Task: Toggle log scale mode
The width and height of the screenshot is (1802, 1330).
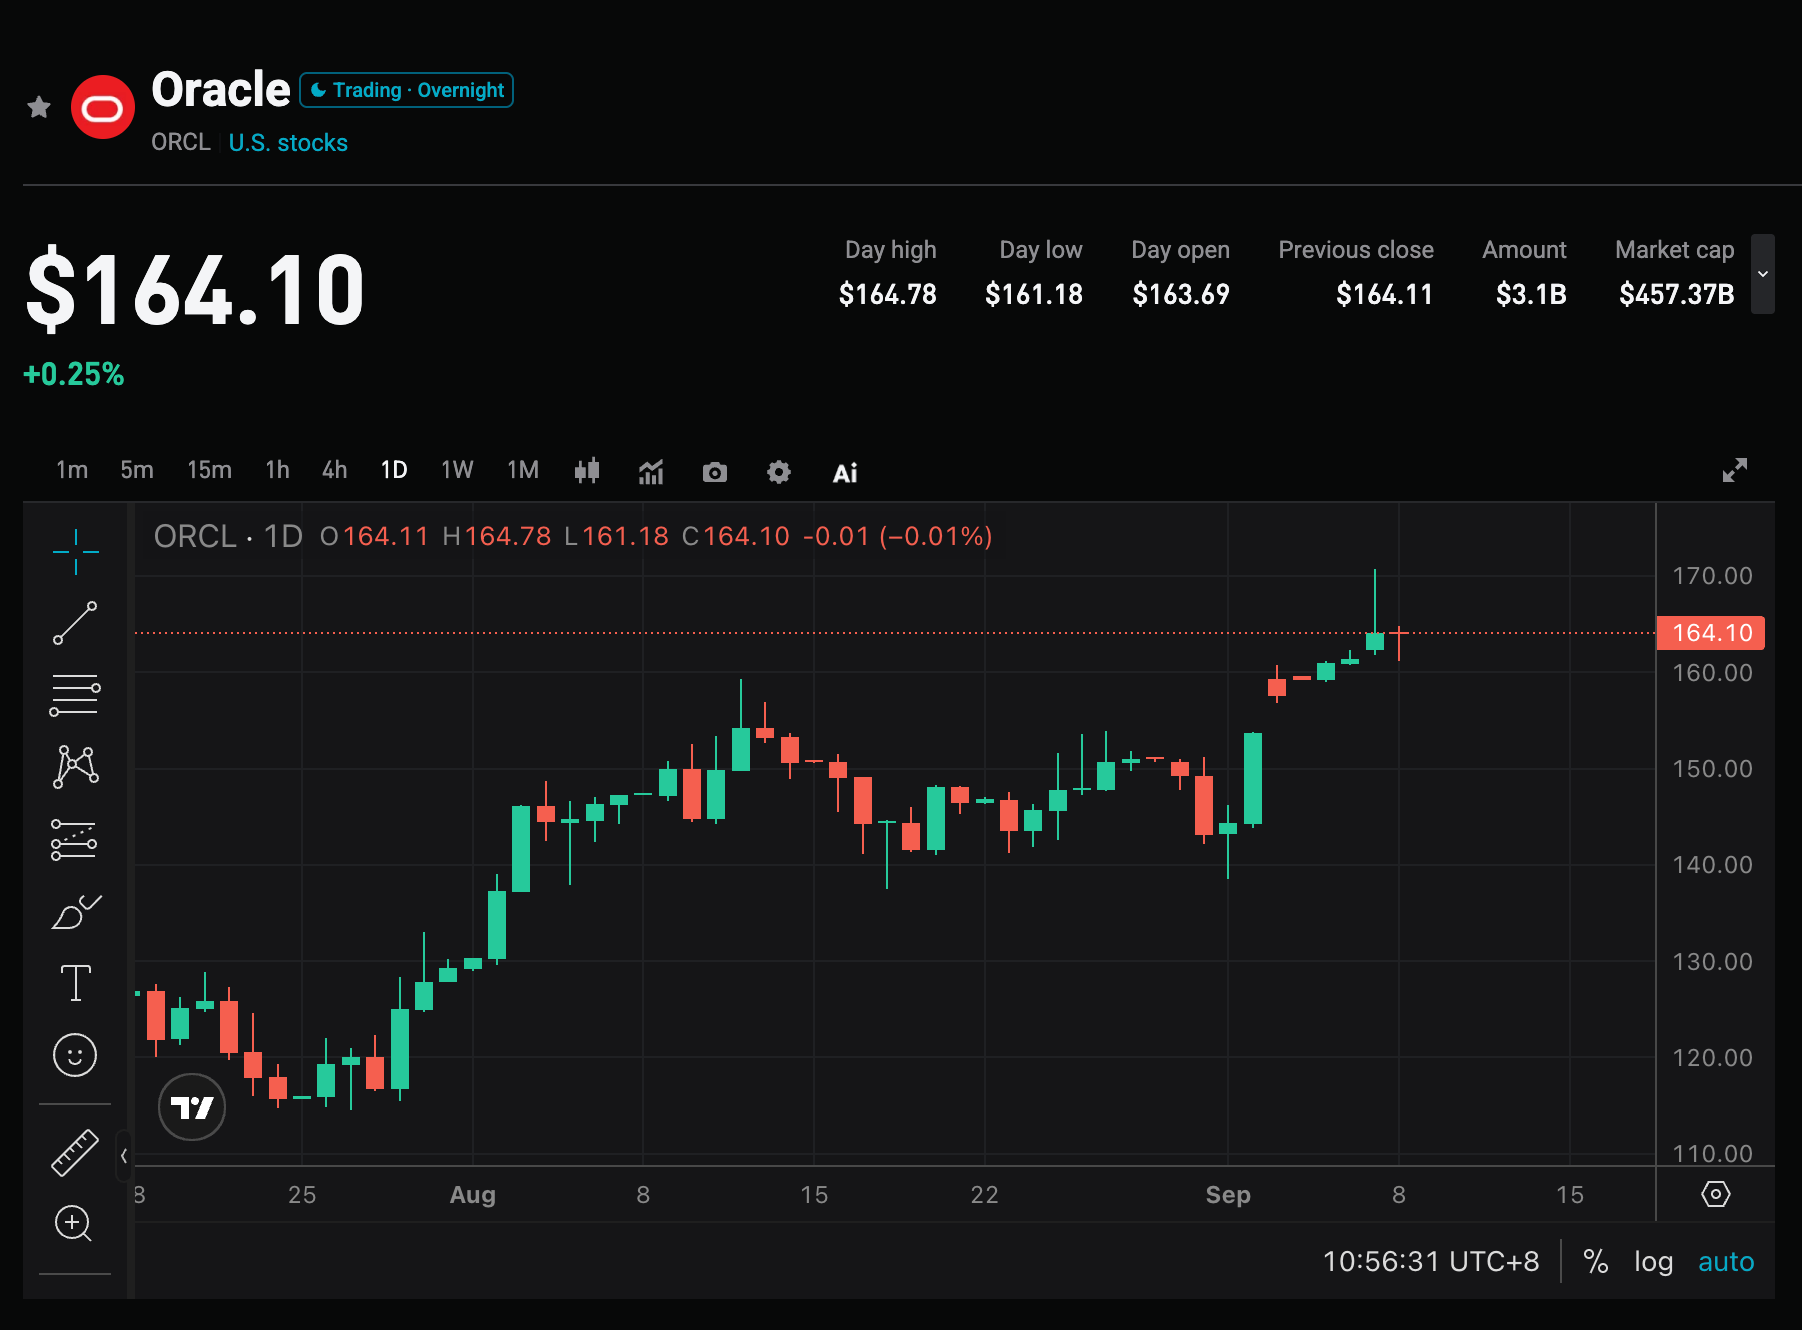Action: pyautogui.click(x=1654, y=1262)
